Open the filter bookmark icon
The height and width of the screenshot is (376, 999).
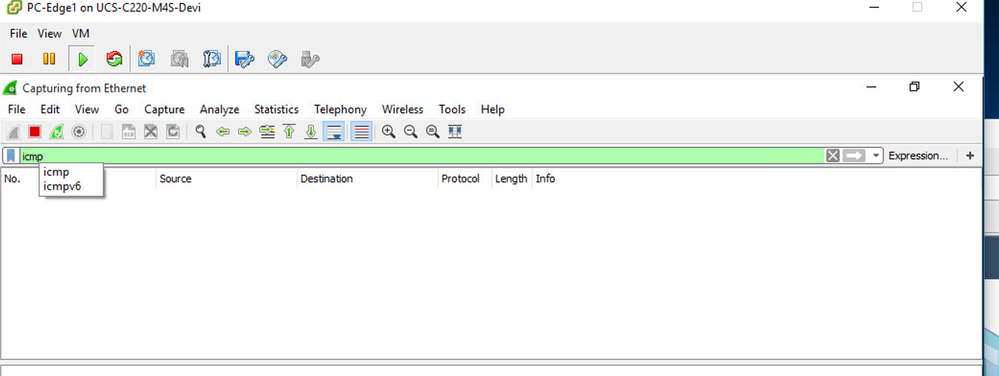coord(11,155)
